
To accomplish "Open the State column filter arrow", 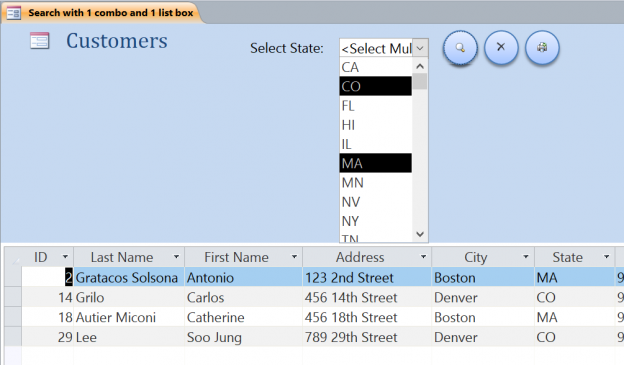I will (x=606, y=257).
